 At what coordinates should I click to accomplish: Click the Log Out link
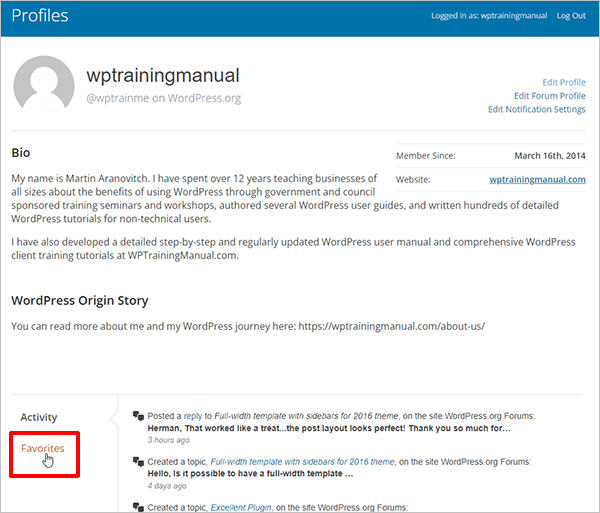point(571,16)
